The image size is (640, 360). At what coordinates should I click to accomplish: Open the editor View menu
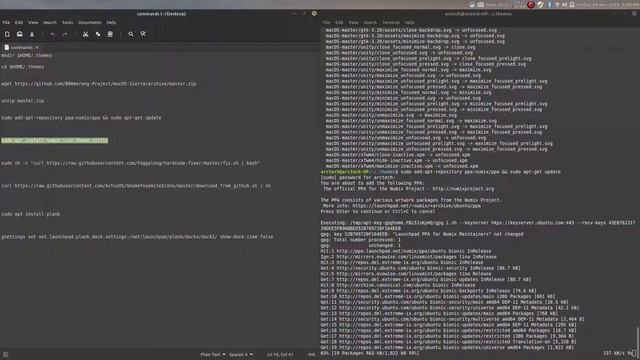(x=33, y=22)
